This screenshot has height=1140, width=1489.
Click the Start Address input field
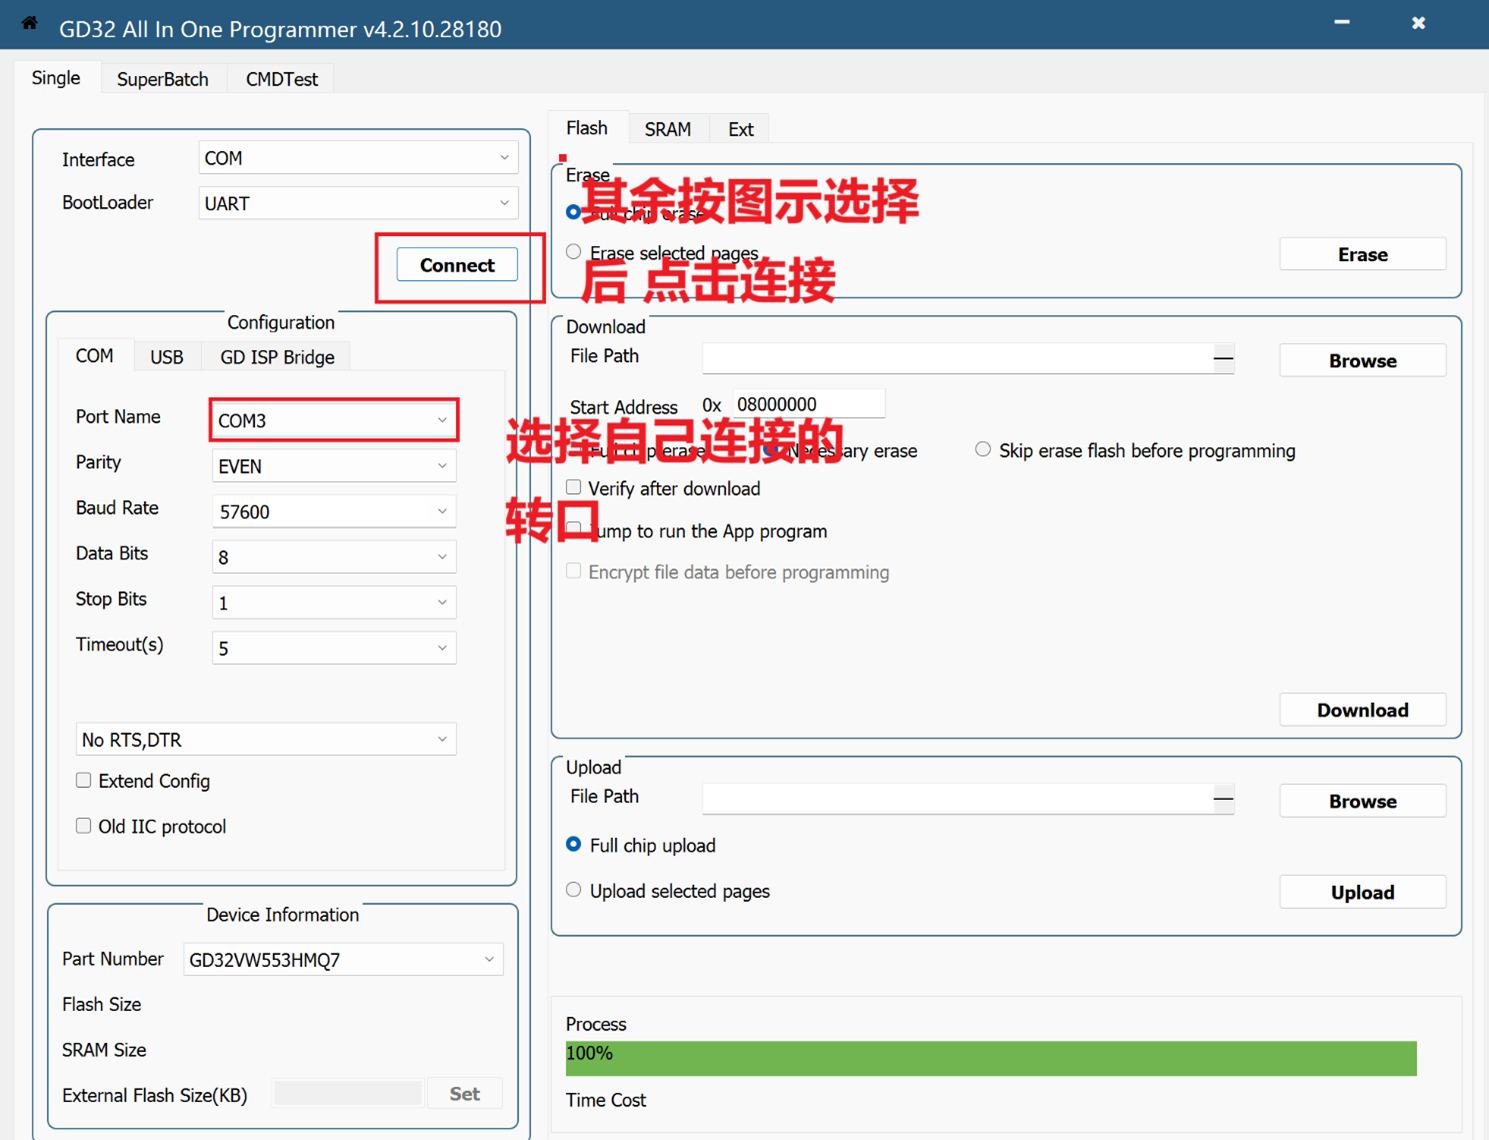click(807, 404)
